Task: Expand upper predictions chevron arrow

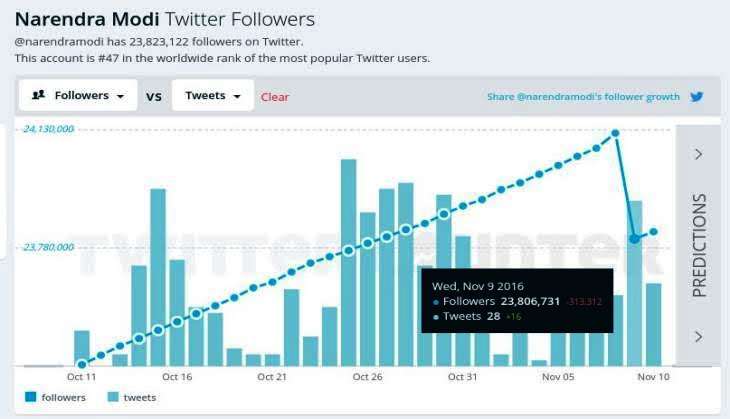Action: pos(698,154)
